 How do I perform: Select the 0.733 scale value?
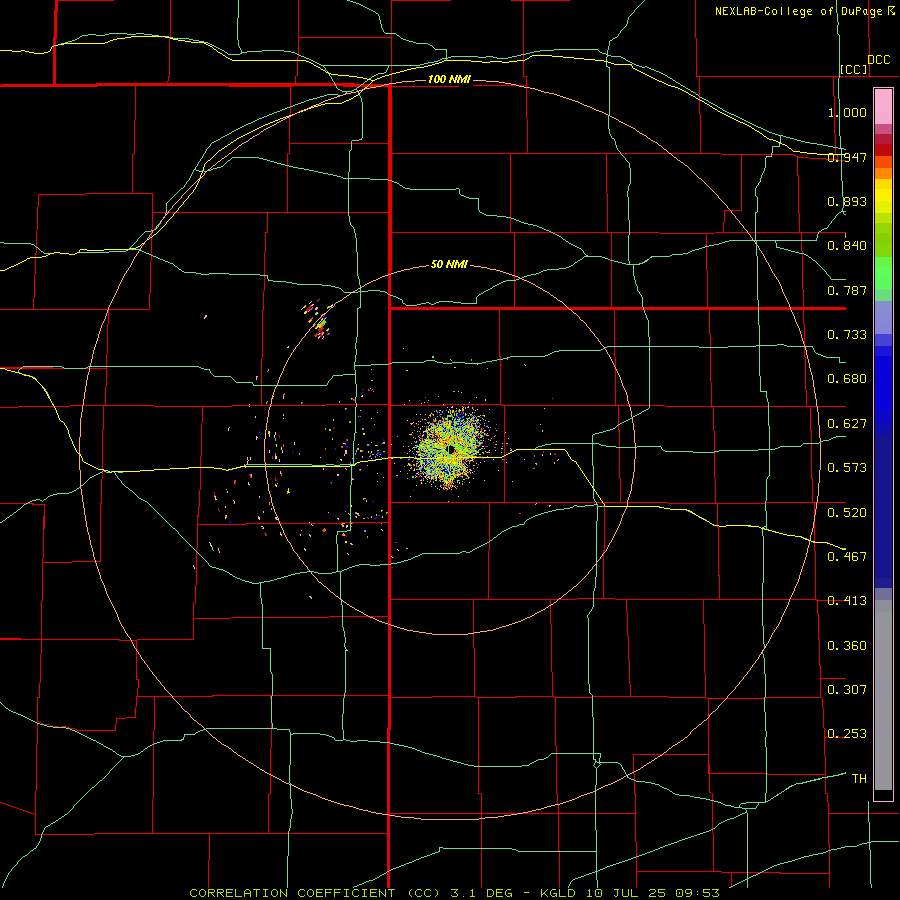pos(847,335)
